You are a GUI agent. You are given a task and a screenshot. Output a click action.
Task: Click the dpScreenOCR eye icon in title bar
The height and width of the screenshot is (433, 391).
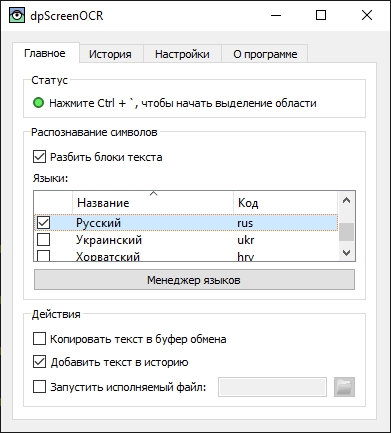[x=17, y=15]
